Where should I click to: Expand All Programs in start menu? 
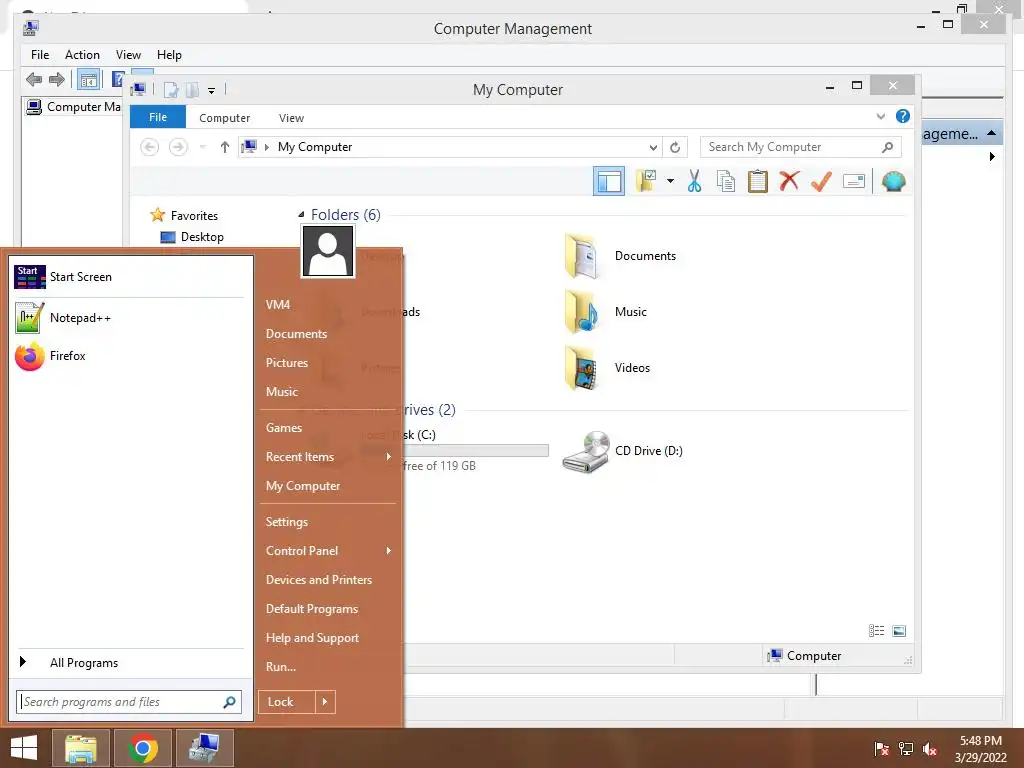(x=129, y=663)
